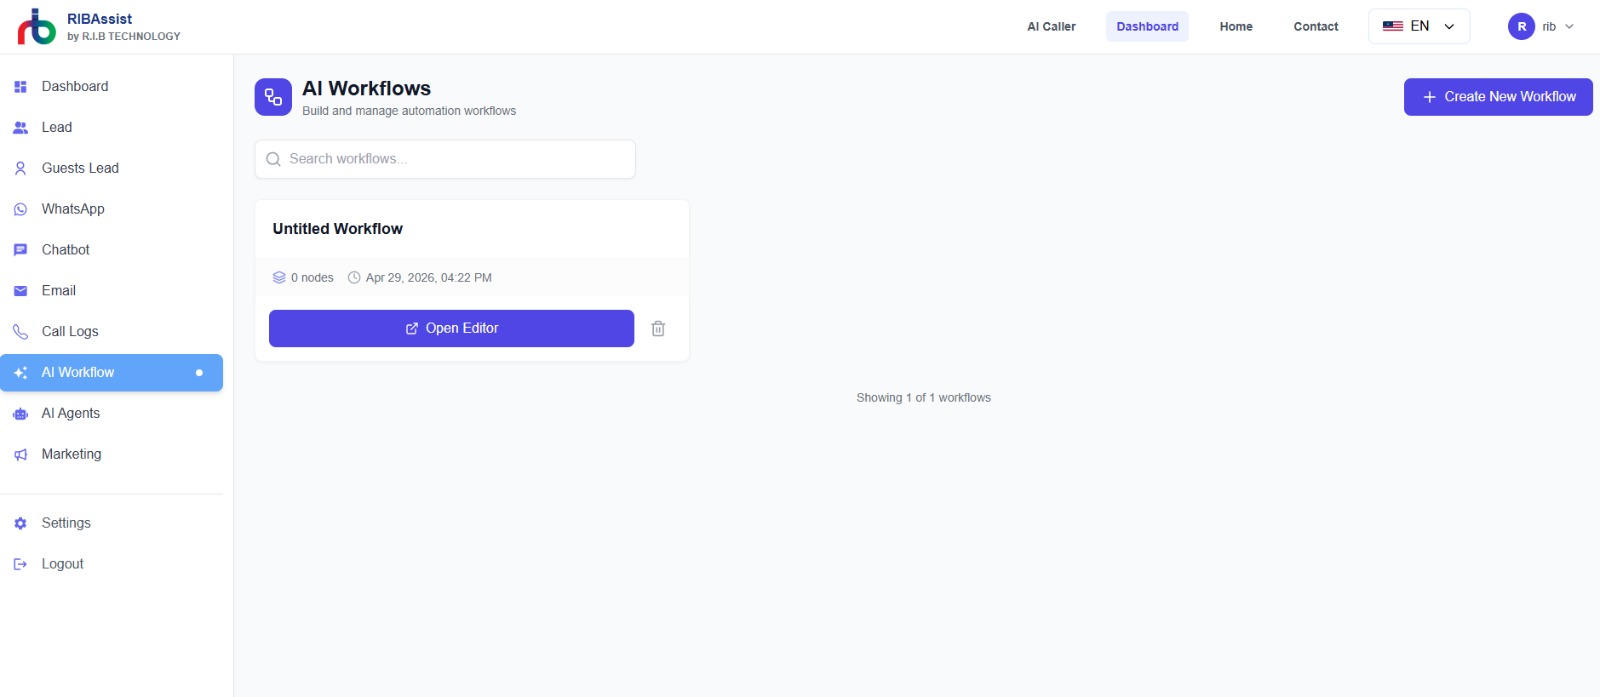This screenshot has width=1600, height=697.
Task: Click the US flag language icon
Action: tap(1393, 26)
